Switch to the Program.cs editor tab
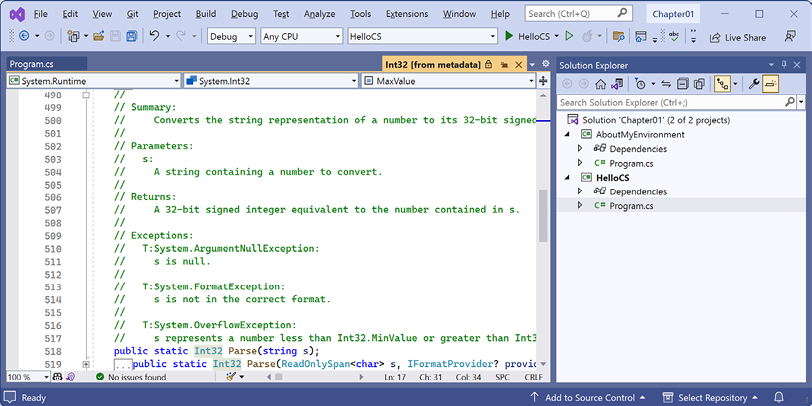The width and height of the screenshot is (812, 406). click(47, 65)
